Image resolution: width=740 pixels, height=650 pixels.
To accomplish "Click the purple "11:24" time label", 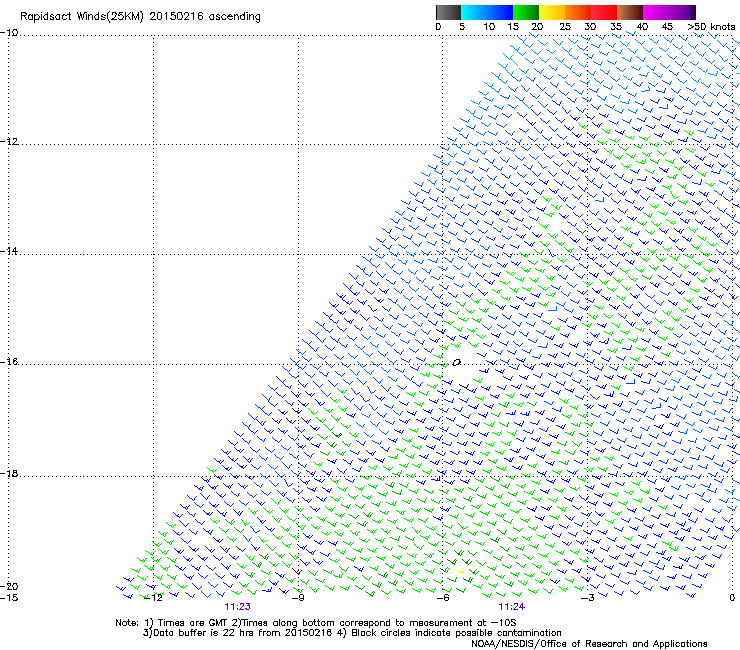I will coord(512,607).
